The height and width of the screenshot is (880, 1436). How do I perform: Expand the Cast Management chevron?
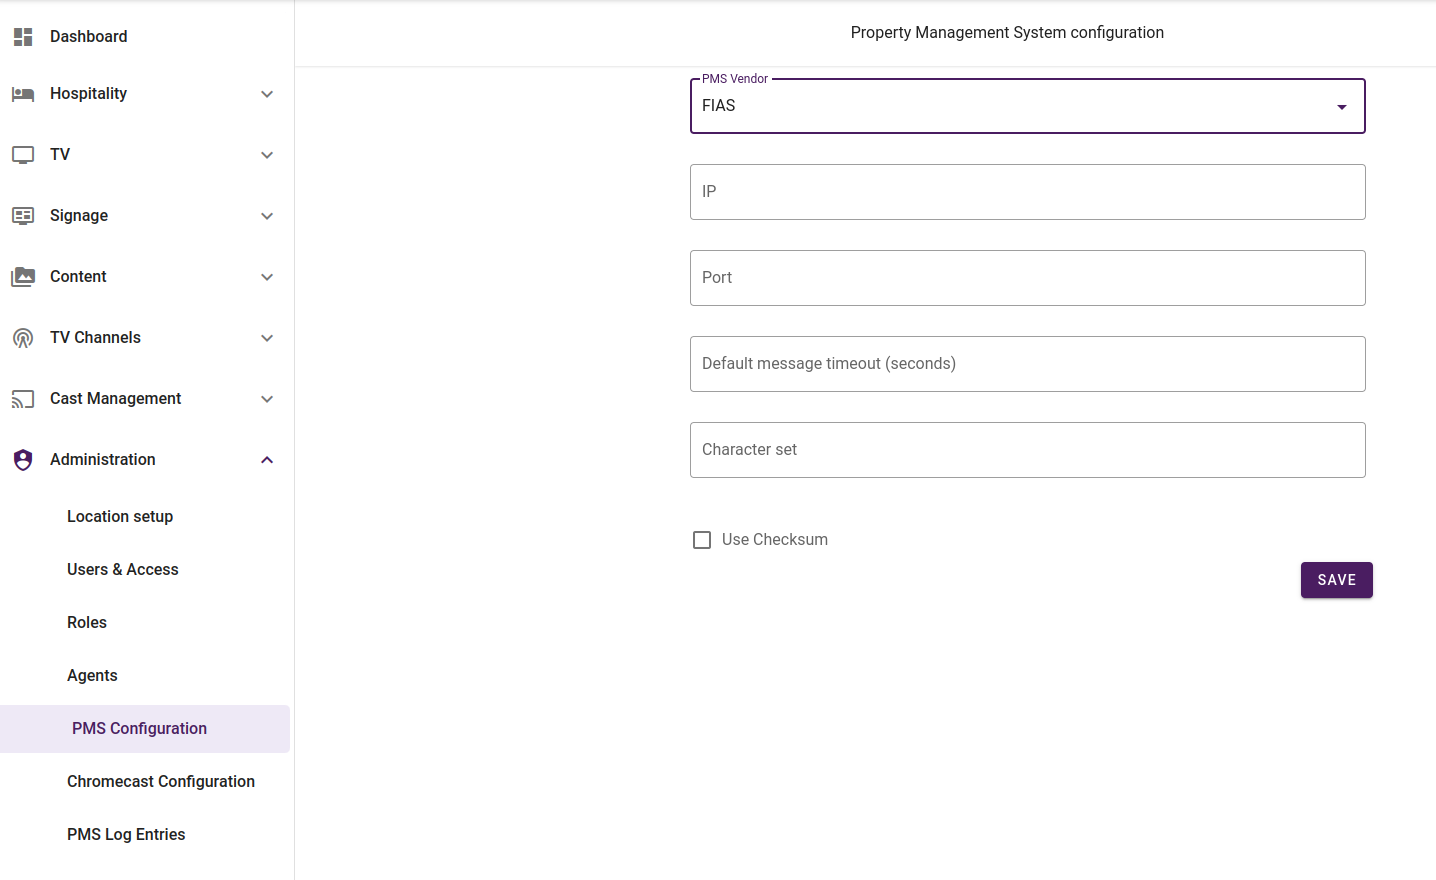click(x=267, y=399)
